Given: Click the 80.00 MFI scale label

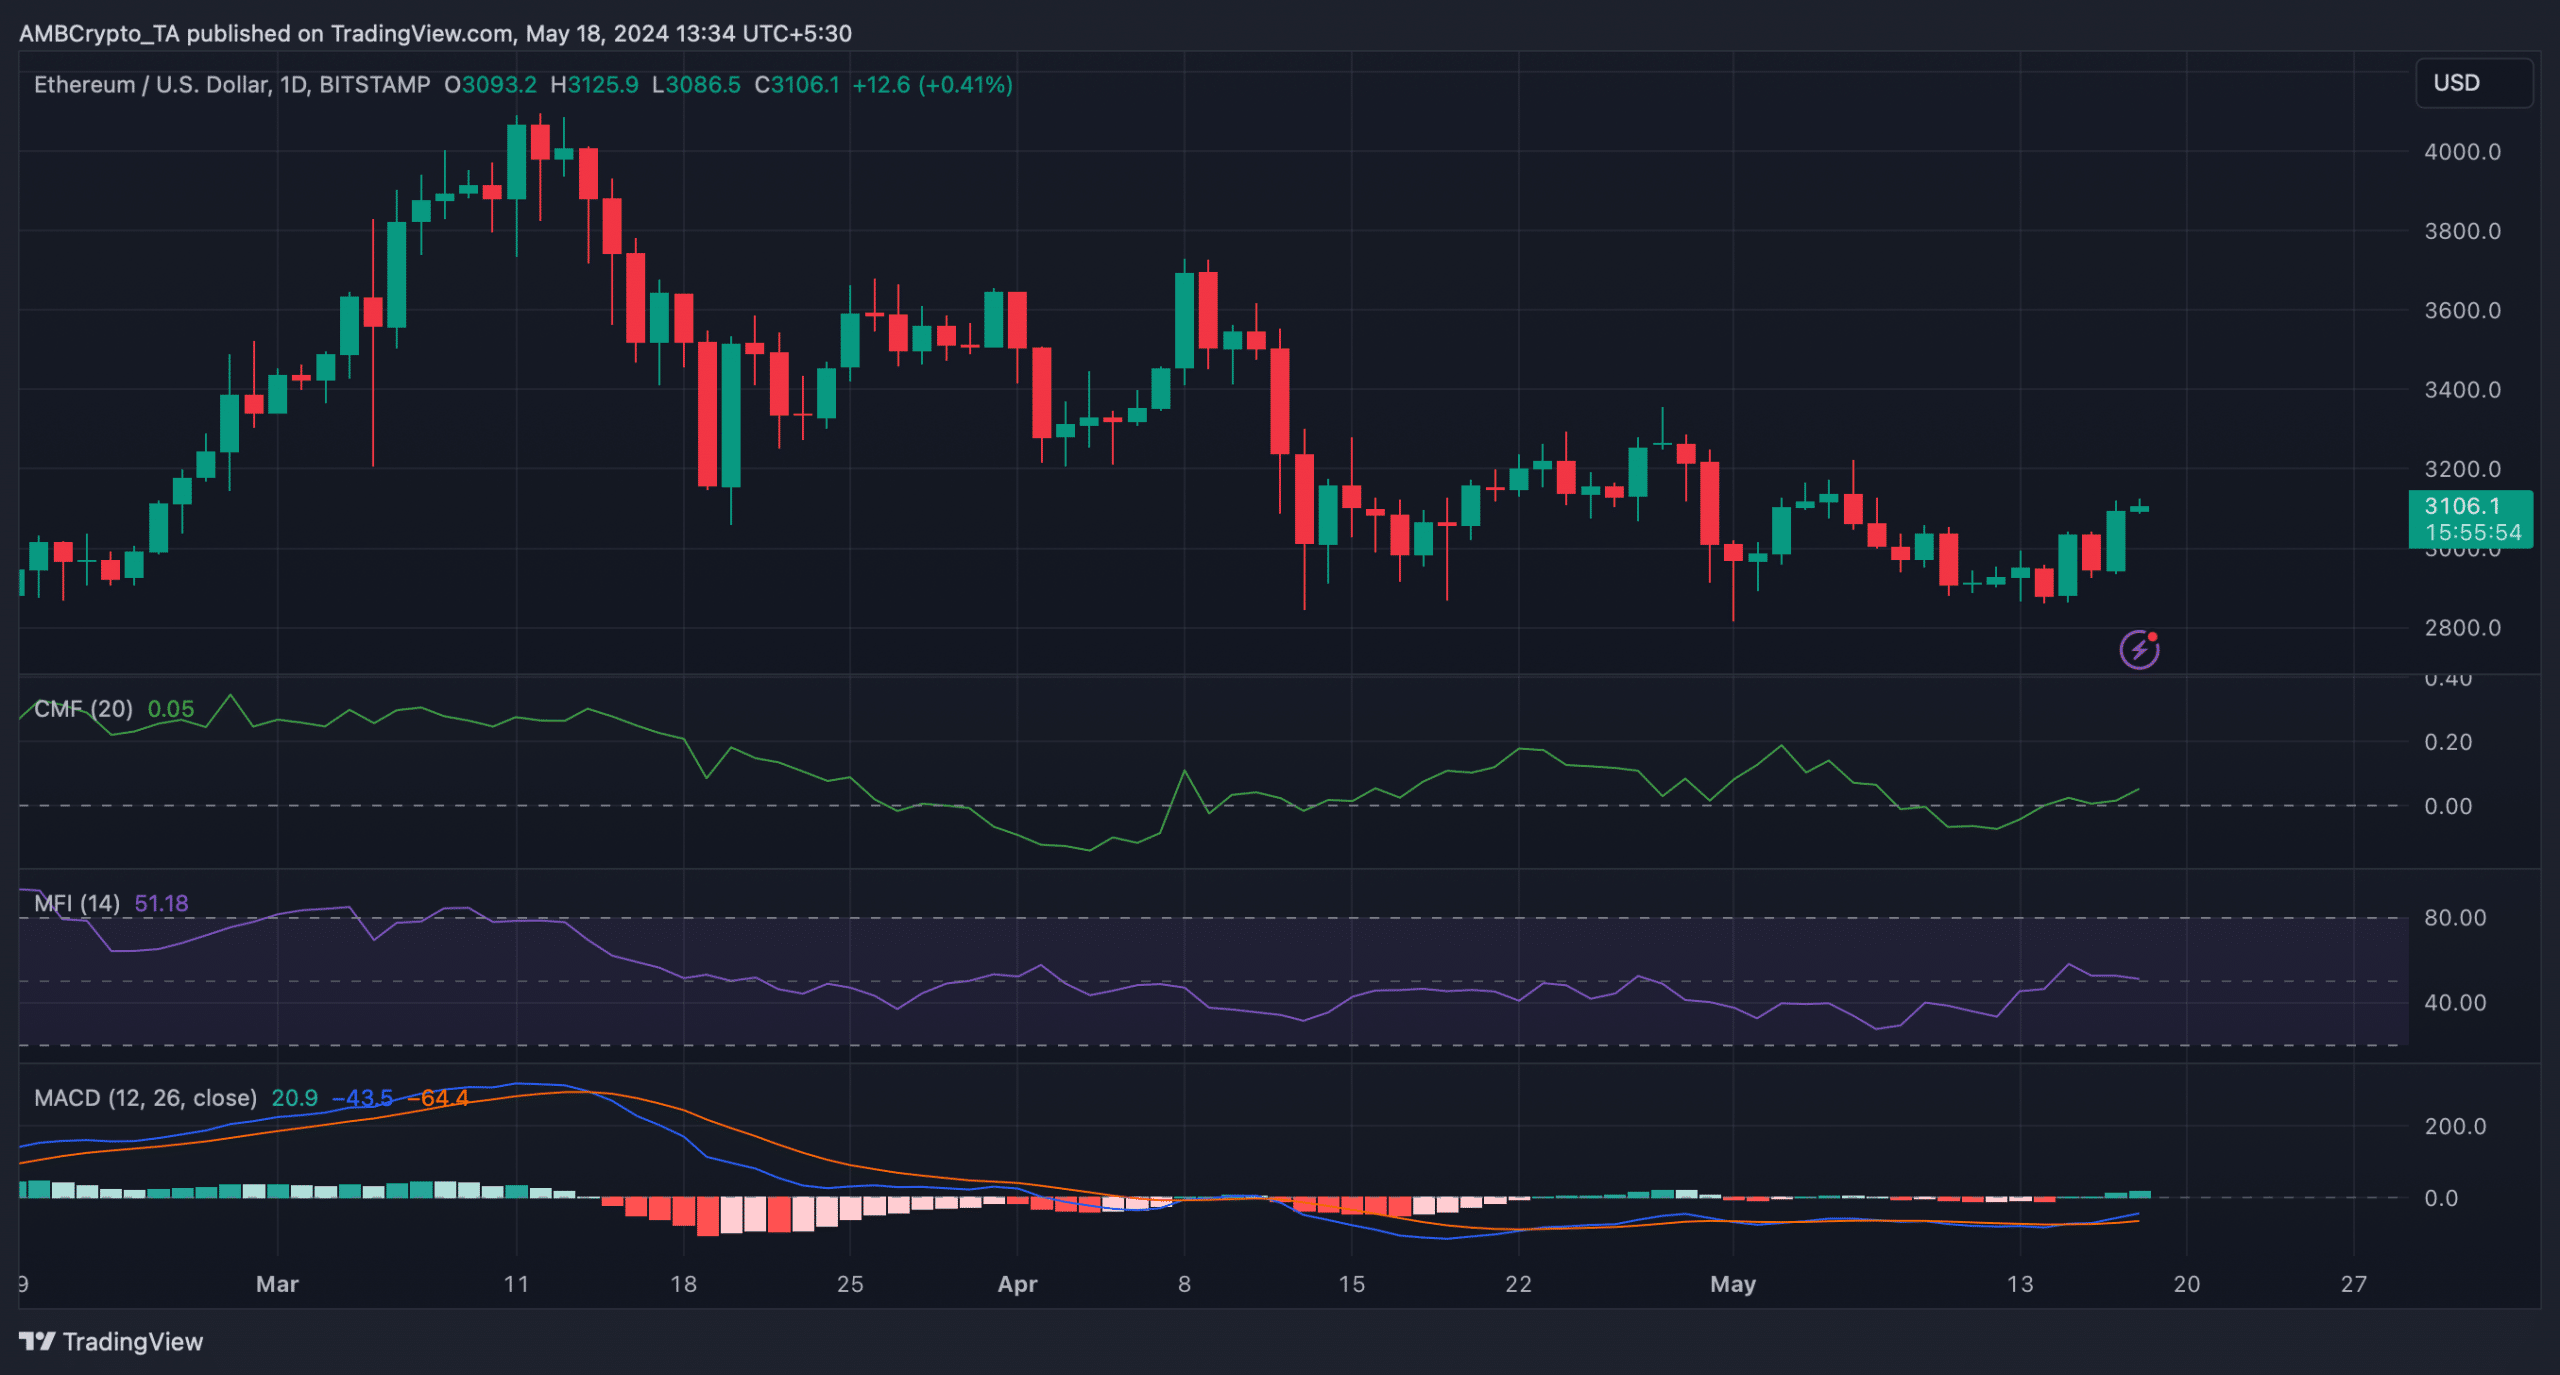Looking at the screenshot, I should click(2455, 917).
